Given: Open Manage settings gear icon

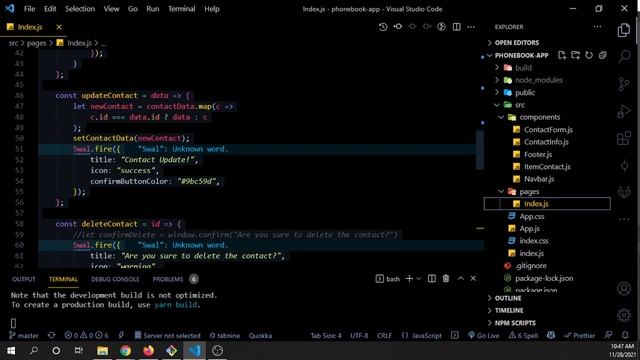Looking at the screenshot, I should click(624, 315).
